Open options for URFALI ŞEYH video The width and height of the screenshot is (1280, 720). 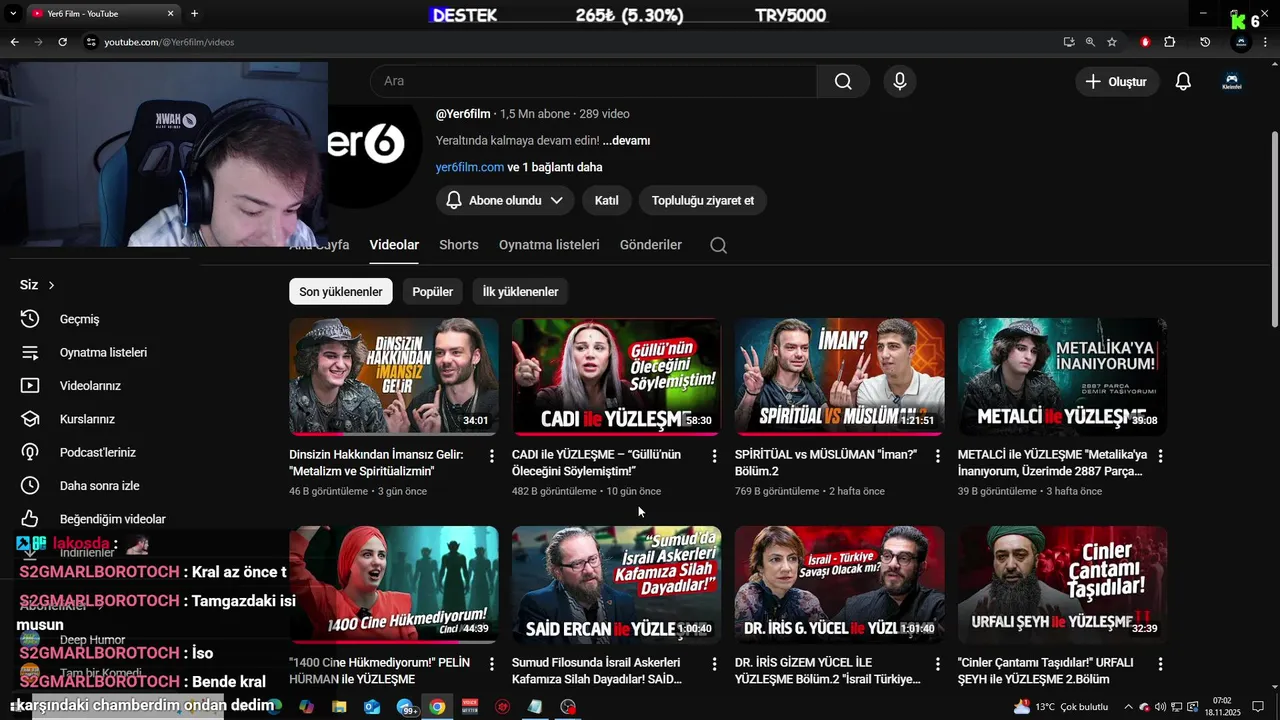click(x=1160, y=664)
